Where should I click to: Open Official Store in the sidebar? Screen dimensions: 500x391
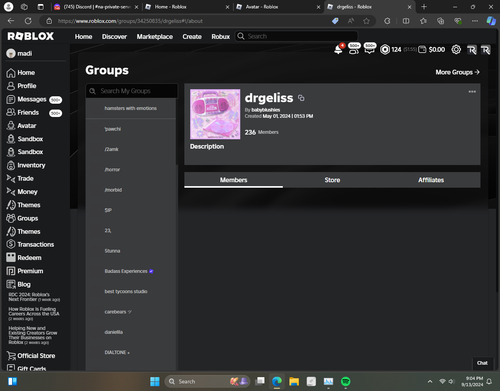click(31, 356)
